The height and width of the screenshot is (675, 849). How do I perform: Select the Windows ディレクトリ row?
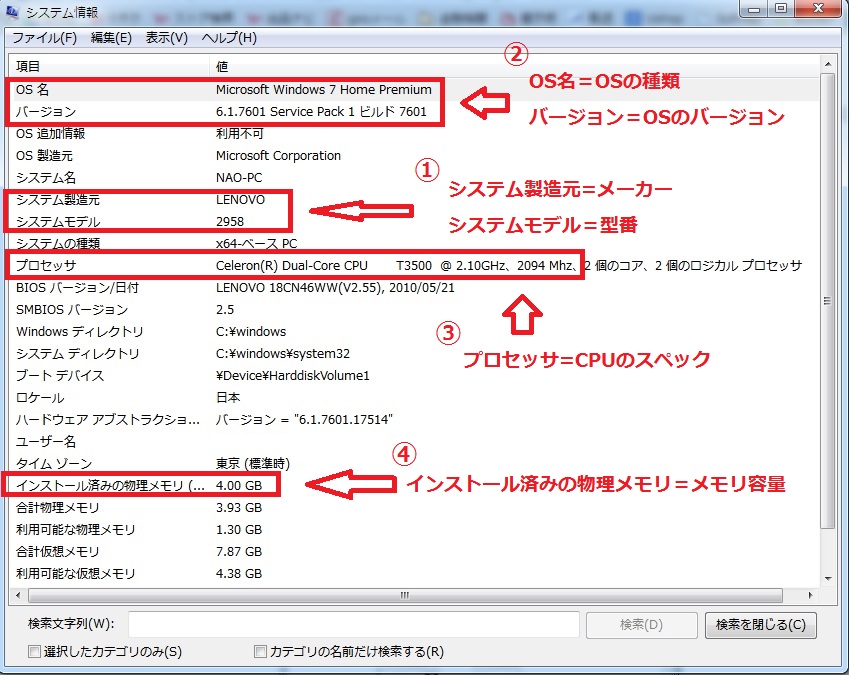pyautogui.click(x=80, y=332)
